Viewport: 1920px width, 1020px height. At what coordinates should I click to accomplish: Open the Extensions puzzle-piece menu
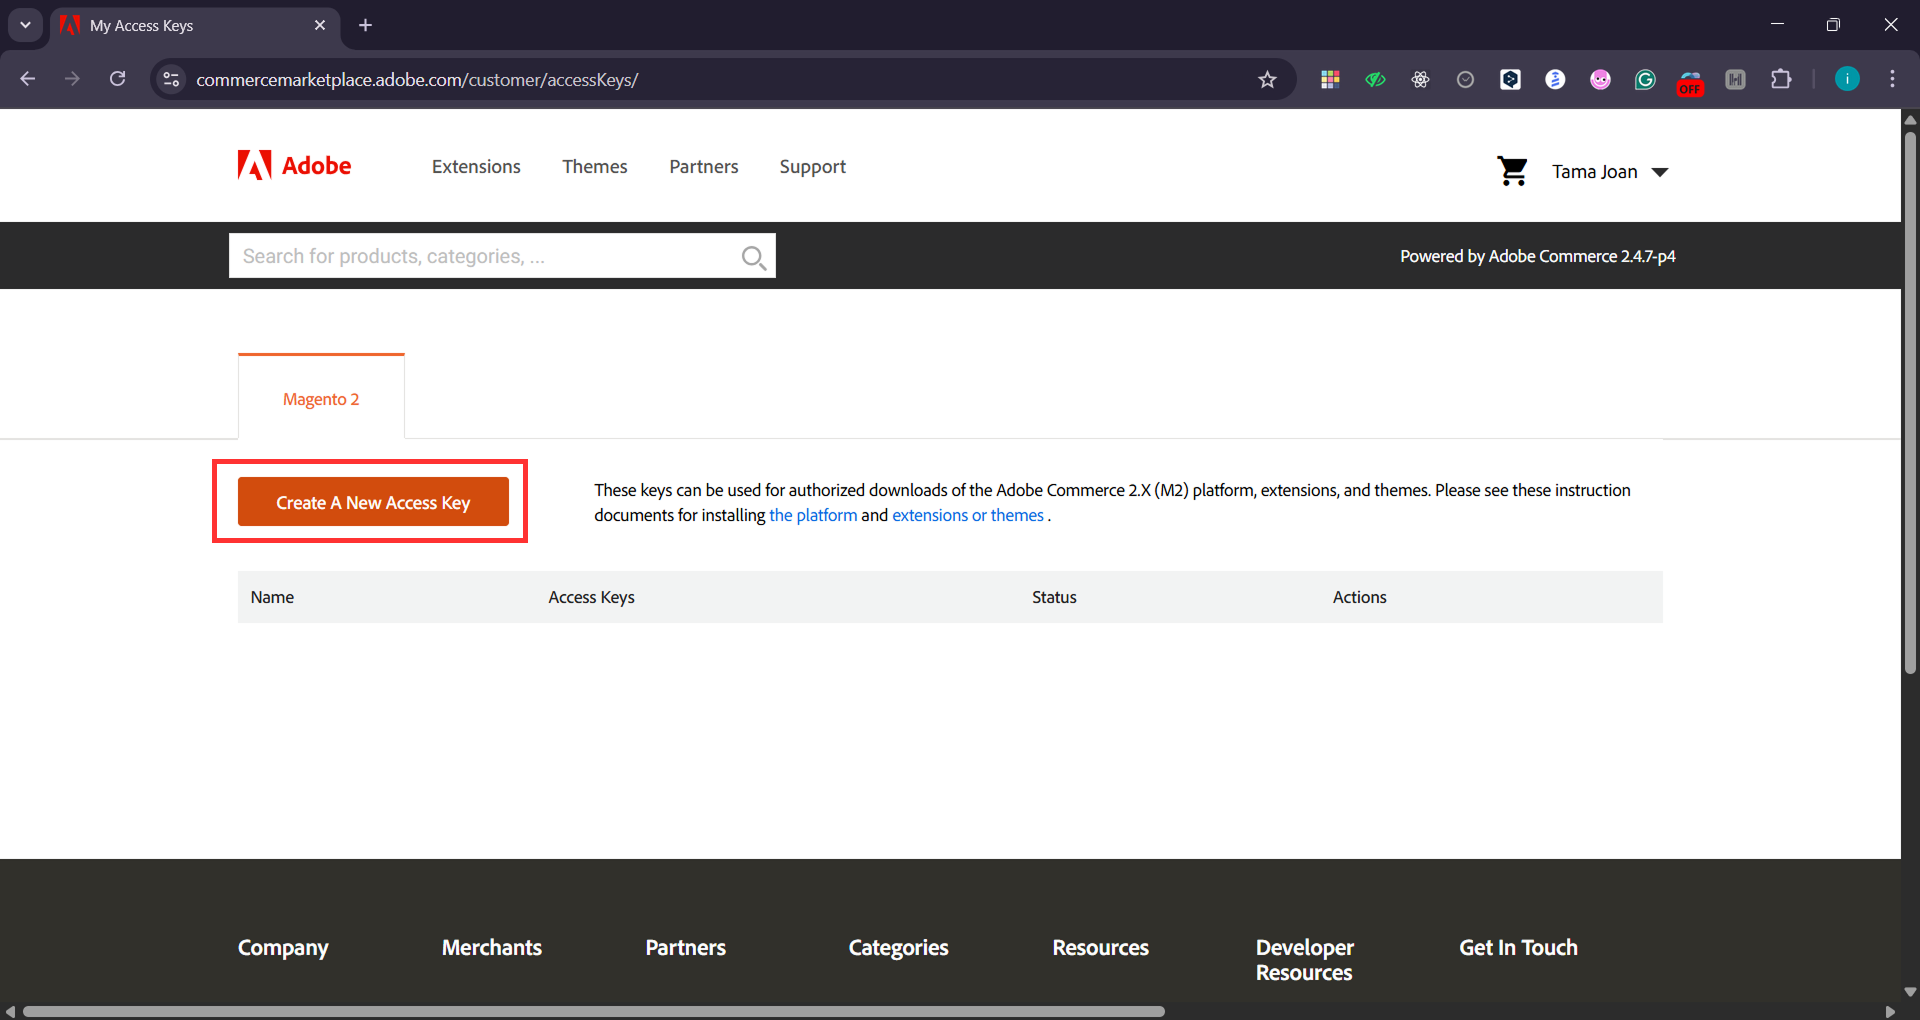pos(1781,79)
